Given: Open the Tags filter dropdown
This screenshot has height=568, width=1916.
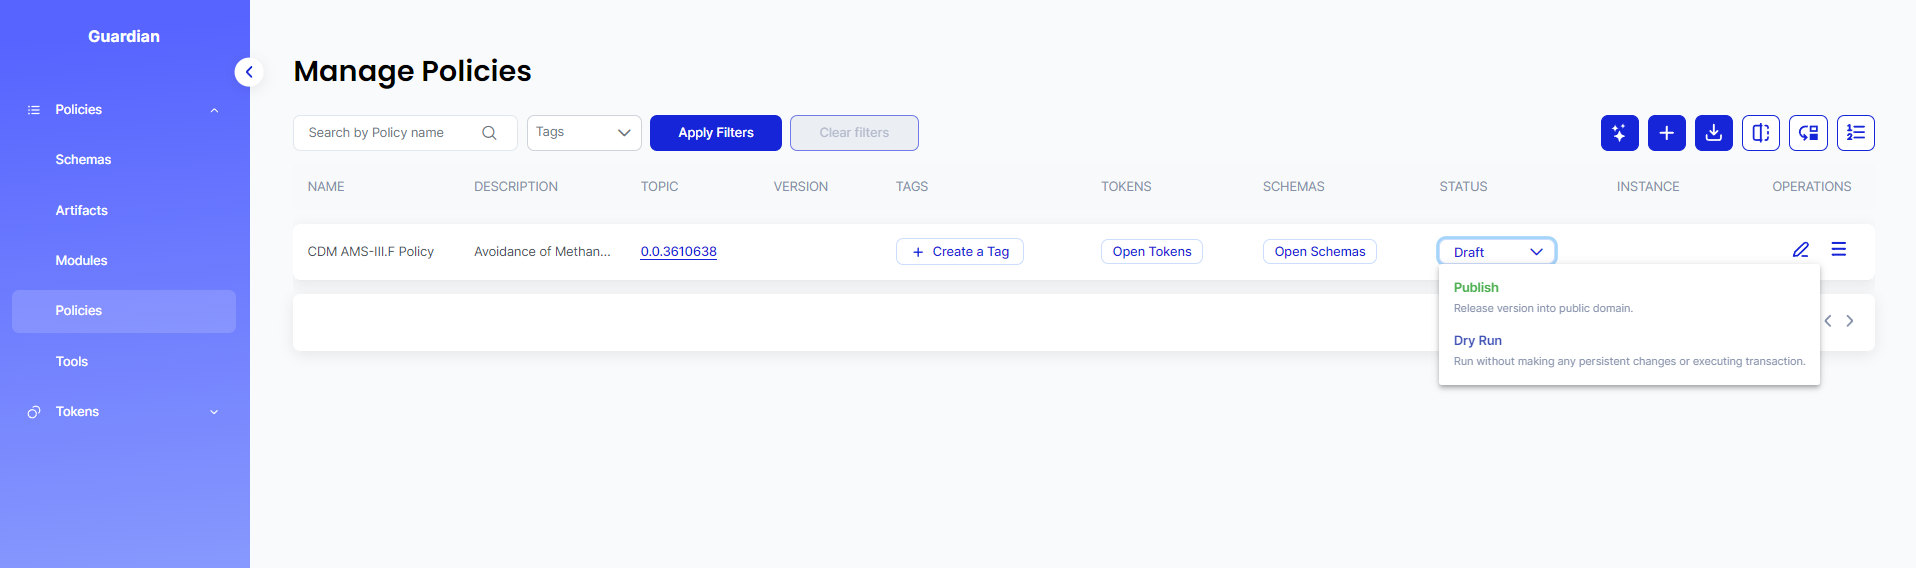Looking at the screenshot, I should coord(584,133).
